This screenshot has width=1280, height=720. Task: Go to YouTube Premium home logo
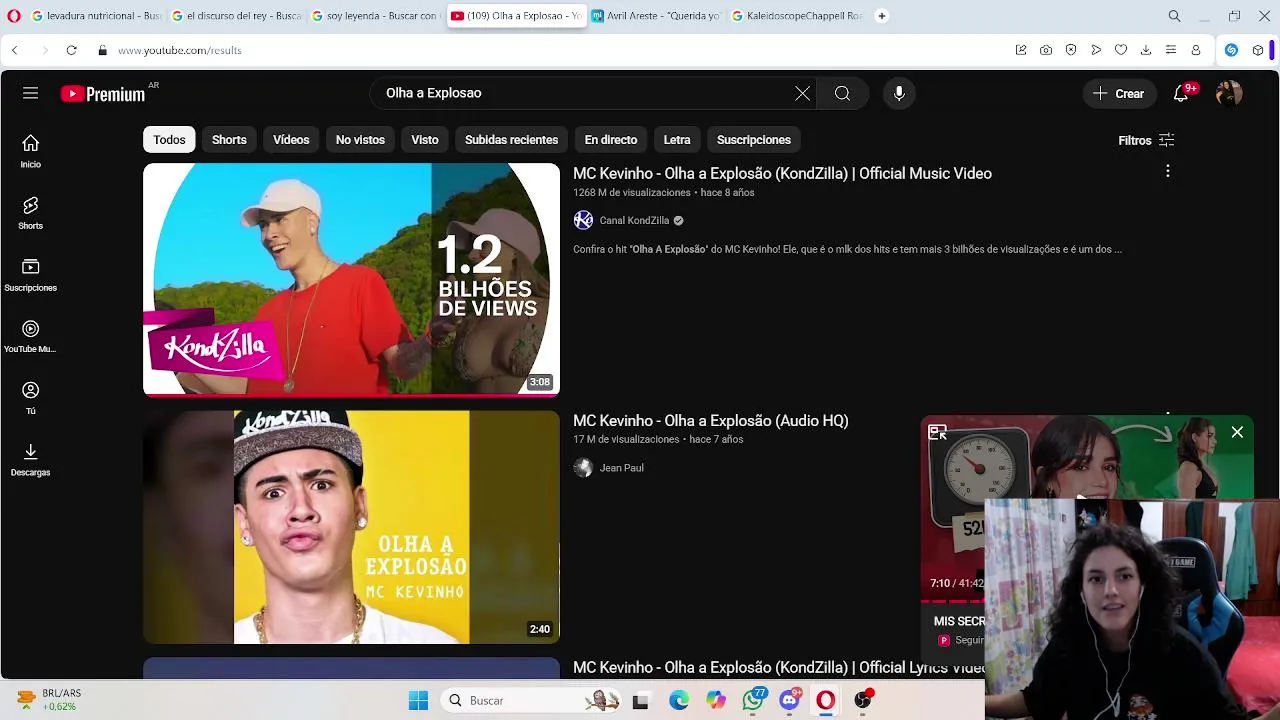pos(103,94)
